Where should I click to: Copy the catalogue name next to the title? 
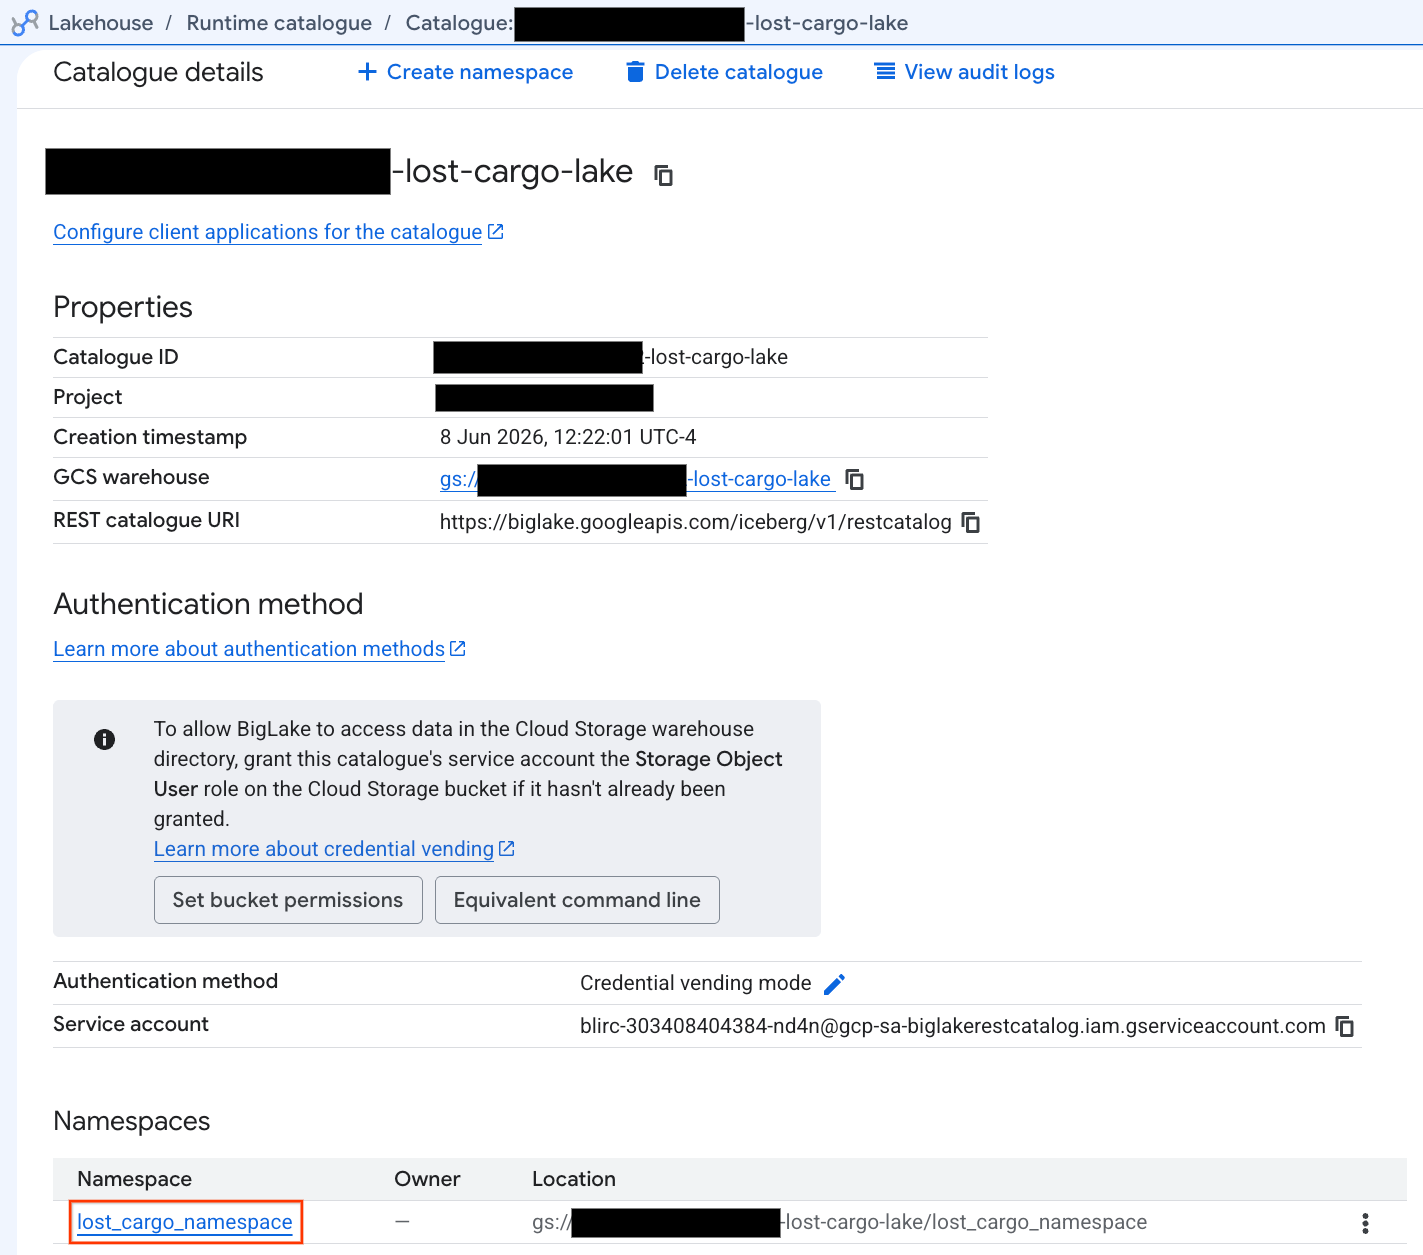pyautogui.click(x=663, y=175)
